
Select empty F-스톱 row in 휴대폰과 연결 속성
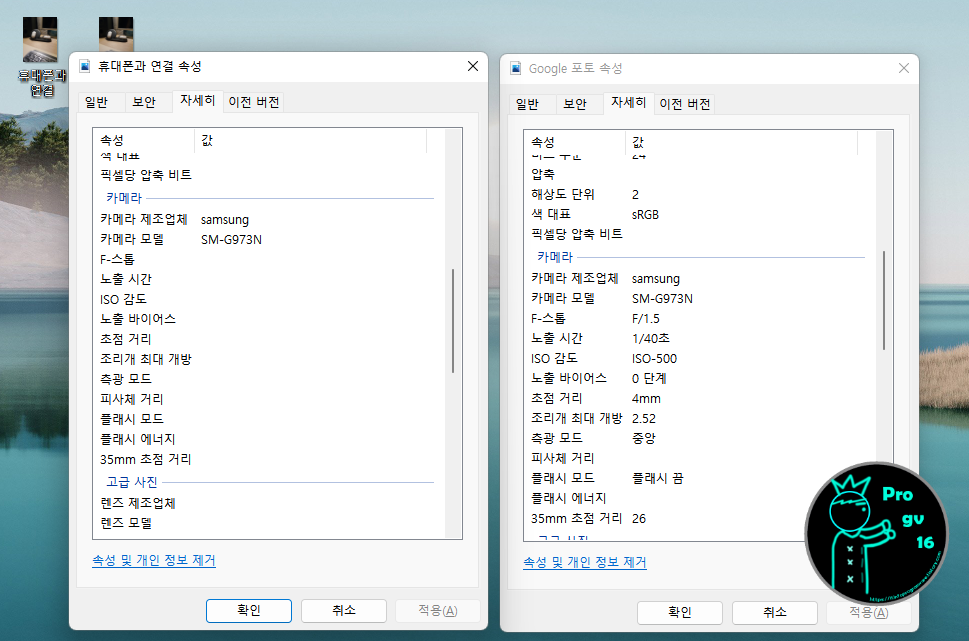(267, 259)
